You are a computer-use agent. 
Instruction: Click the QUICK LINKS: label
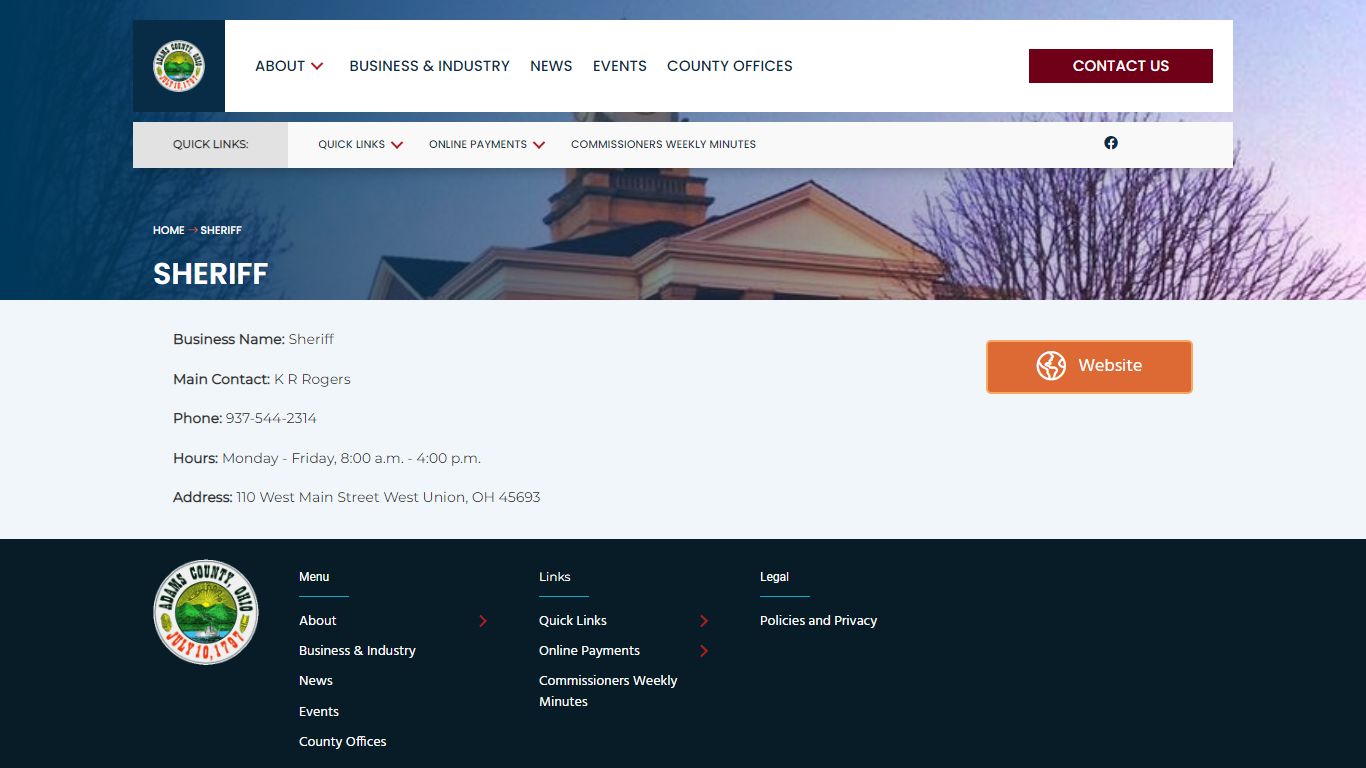point(211,144)
